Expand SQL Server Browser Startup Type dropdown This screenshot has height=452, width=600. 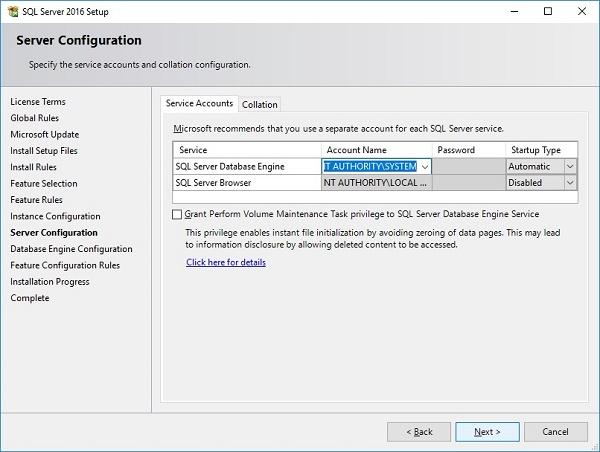pyautogui.click(x=570, y=183)
